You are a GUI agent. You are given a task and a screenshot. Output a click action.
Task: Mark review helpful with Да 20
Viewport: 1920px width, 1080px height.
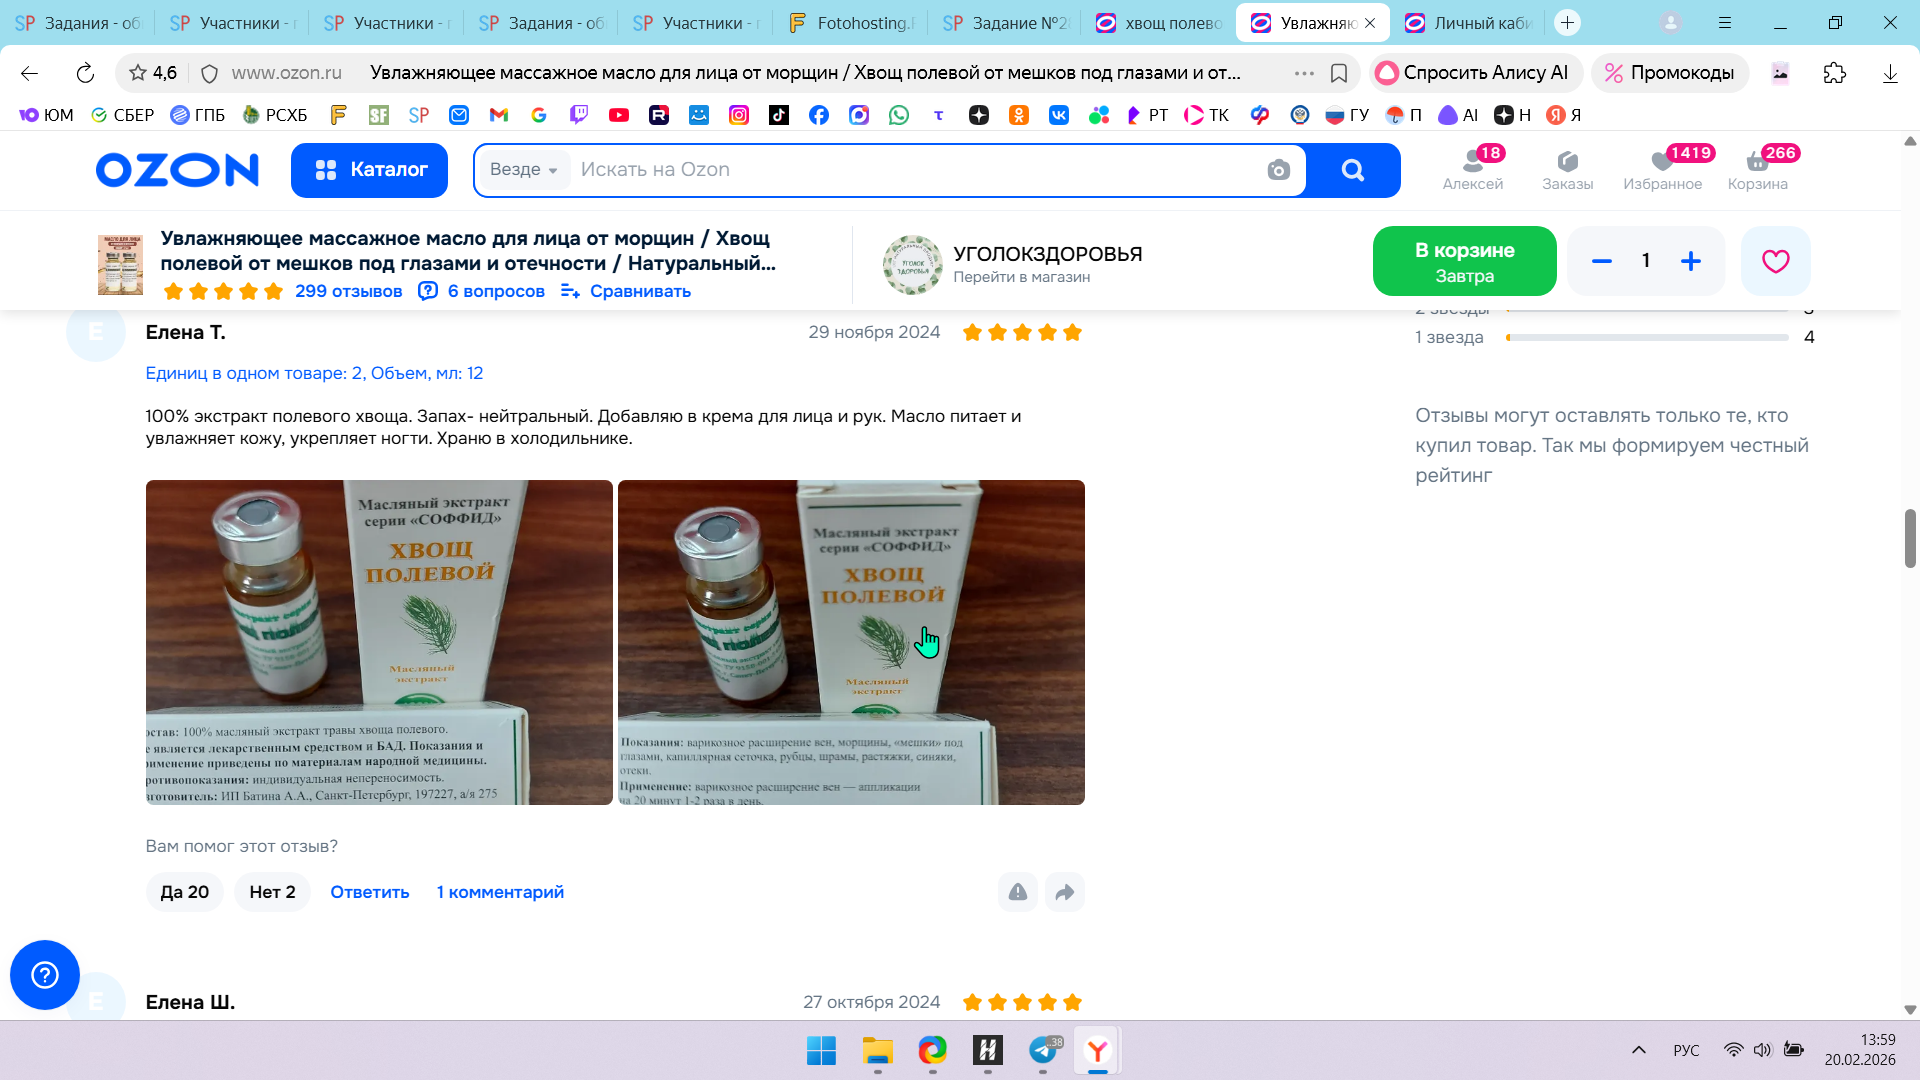click(x=185, y=892)
